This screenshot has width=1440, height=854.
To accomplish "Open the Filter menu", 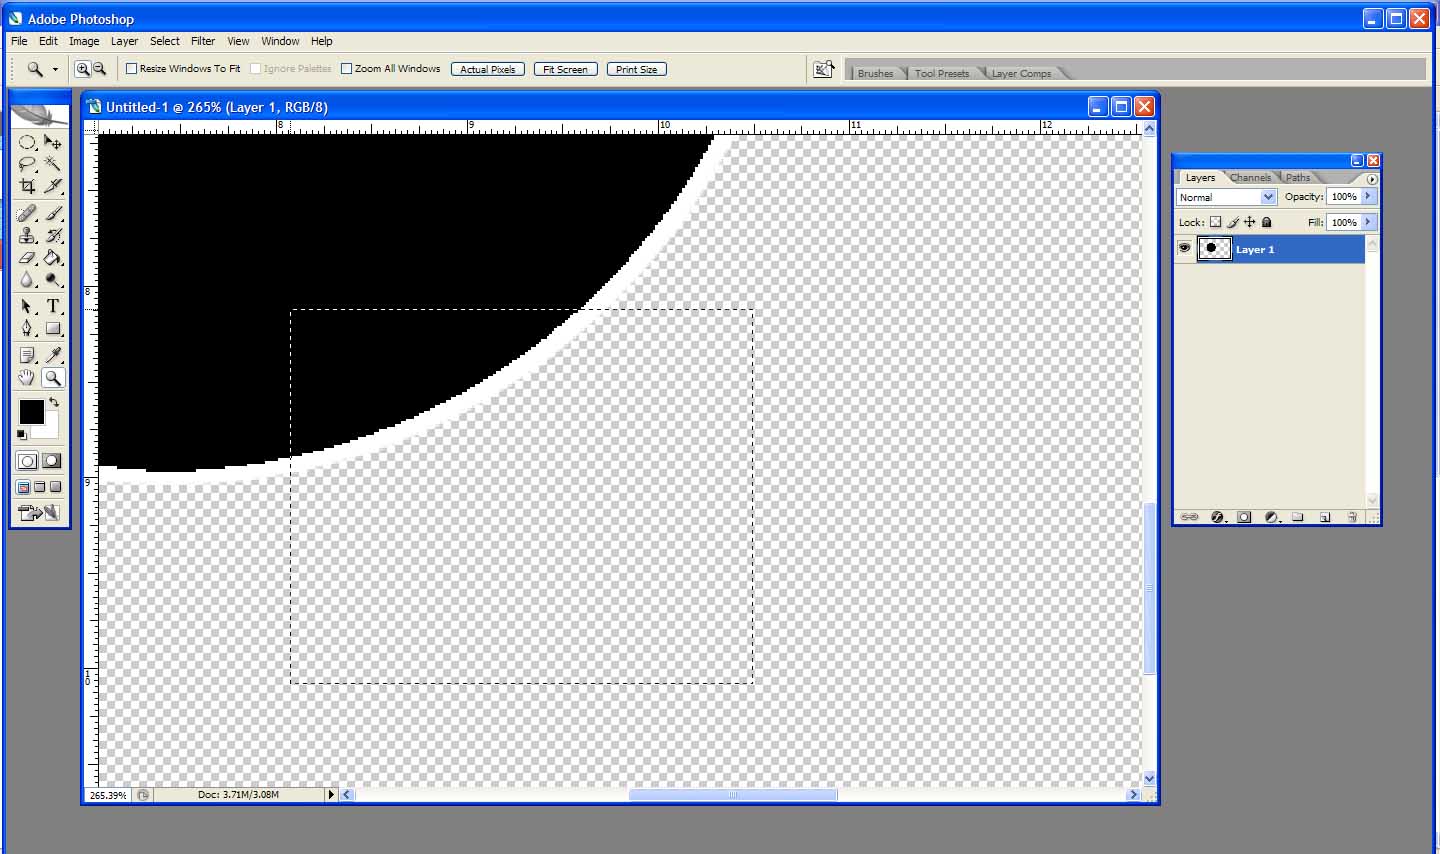I will tap(203, 41).
